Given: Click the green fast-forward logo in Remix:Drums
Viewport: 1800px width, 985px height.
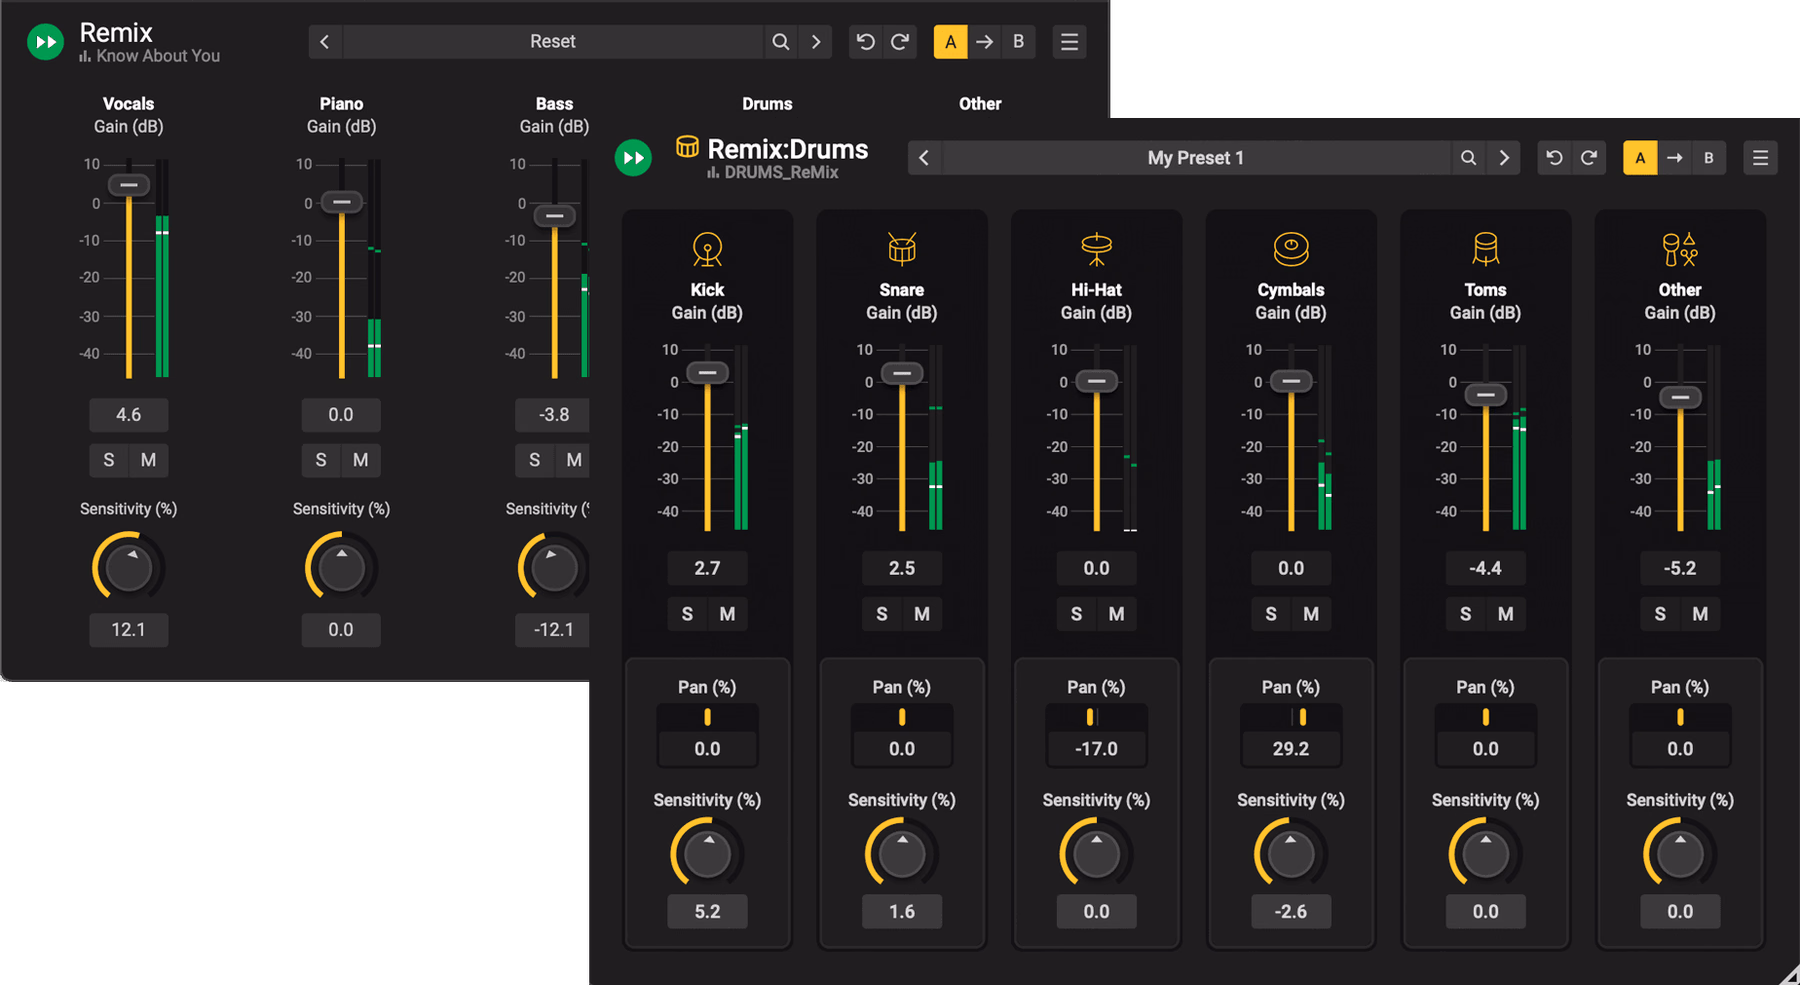Looking at the screenshot, I should click(x=633, y=158).
